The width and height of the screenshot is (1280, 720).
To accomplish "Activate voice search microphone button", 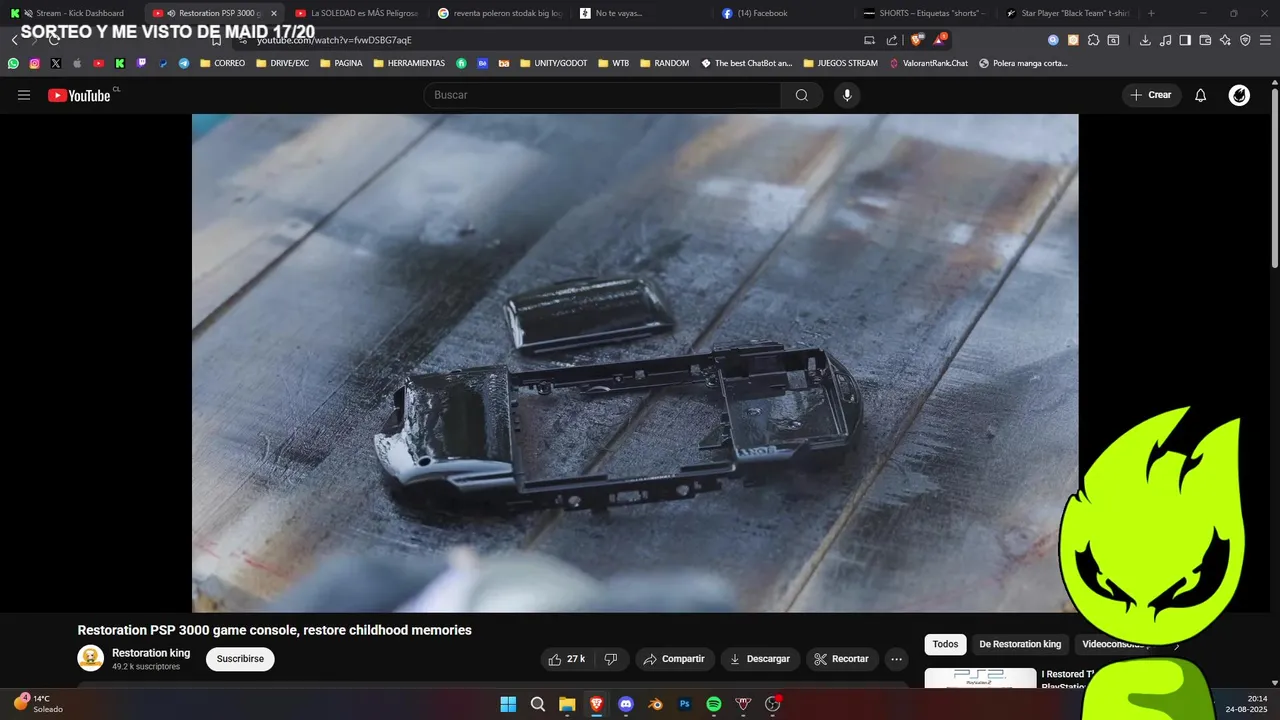I will point(847,95).
